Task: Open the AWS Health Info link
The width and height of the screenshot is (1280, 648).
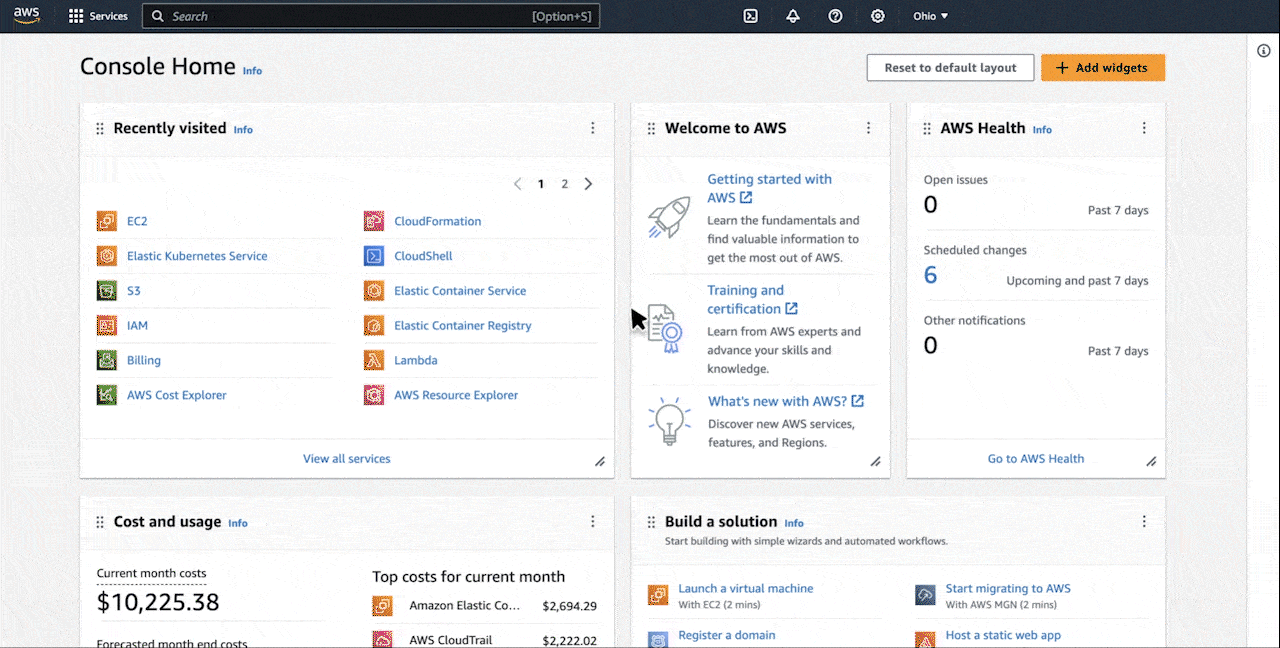Action: point(1042,130)
